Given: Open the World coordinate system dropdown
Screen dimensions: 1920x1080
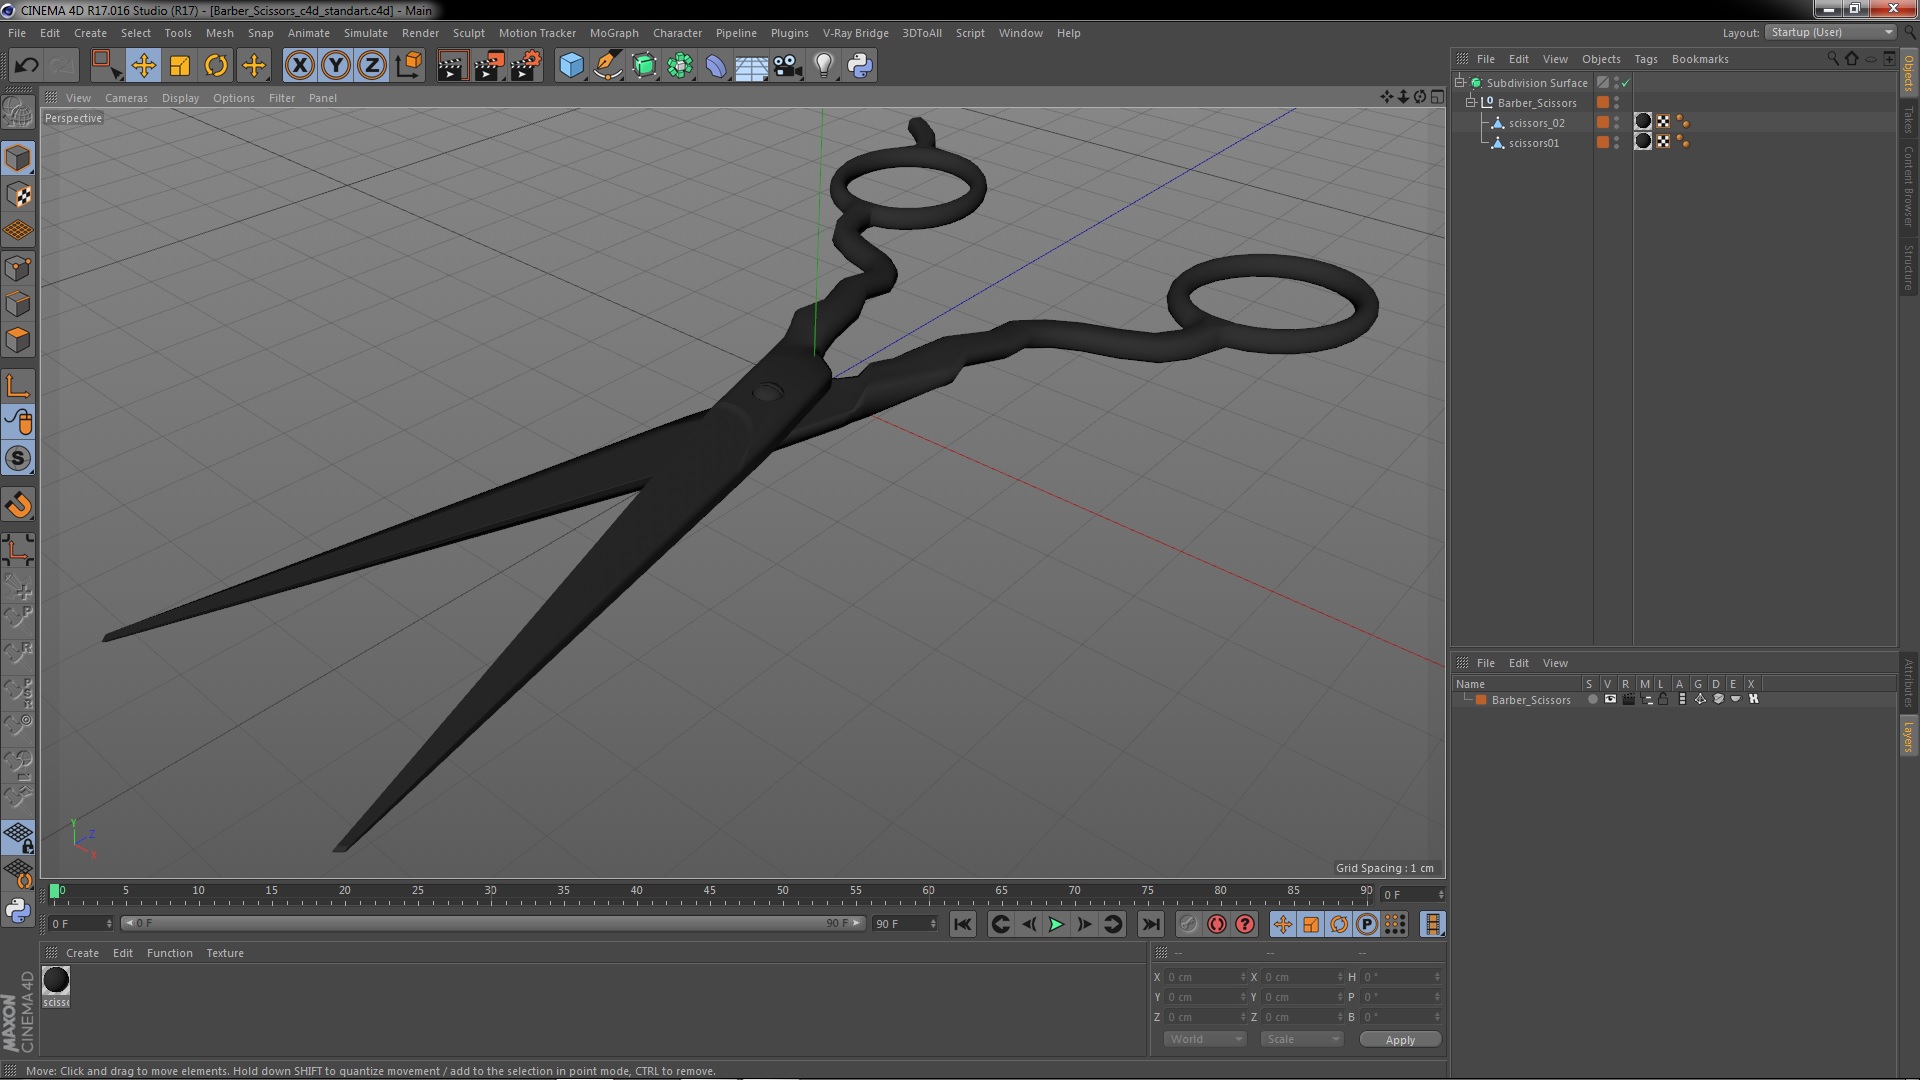Looking at the screenshot, I should (x=1204, y=1039).
